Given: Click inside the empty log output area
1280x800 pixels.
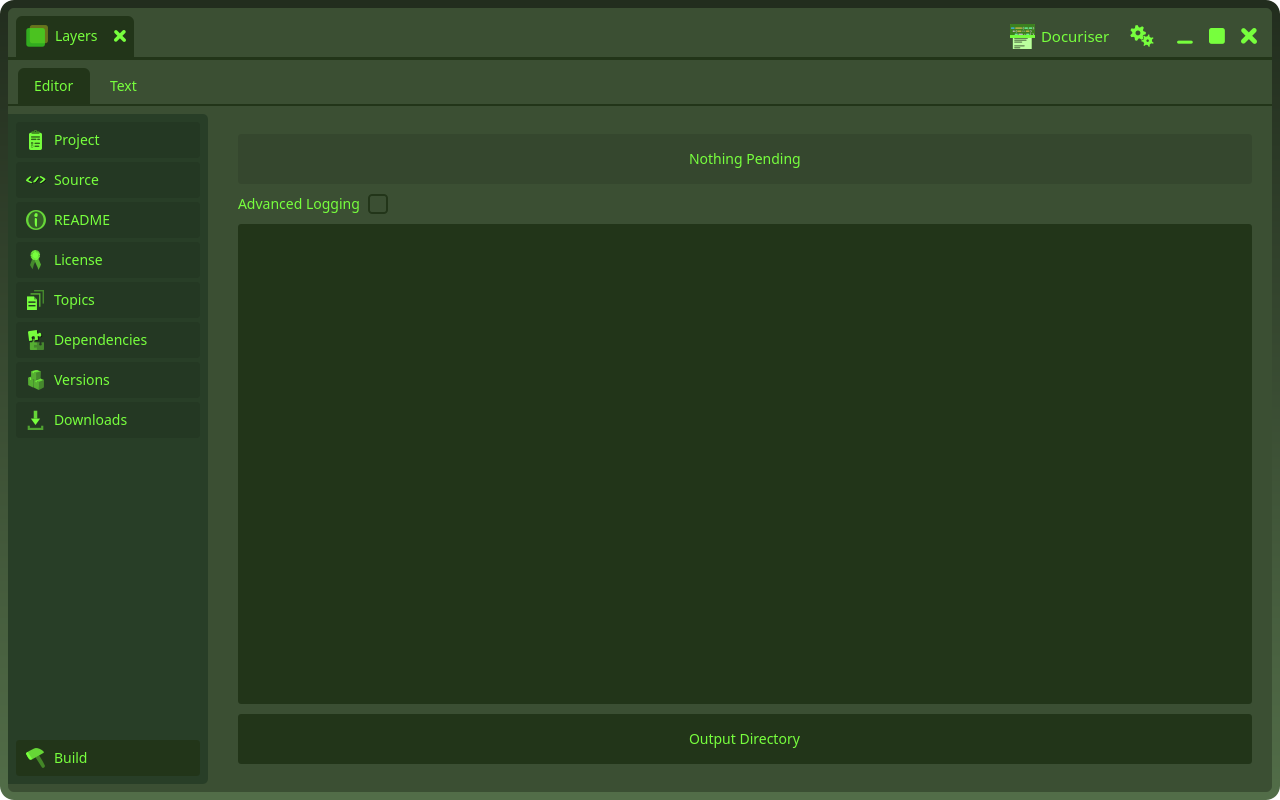Looking at the screenshot, I should [x=745, y=464].
